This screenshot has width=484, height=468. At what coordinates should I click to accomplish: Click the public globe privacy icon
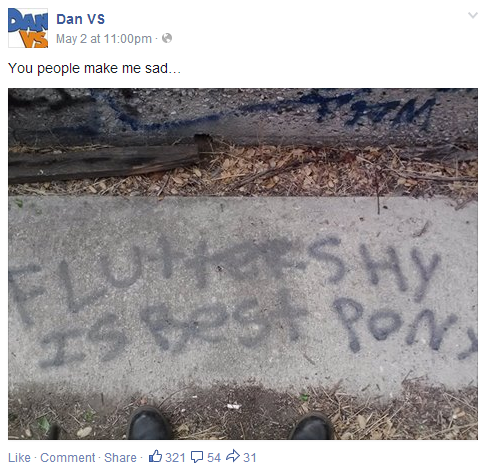point(167,38)
